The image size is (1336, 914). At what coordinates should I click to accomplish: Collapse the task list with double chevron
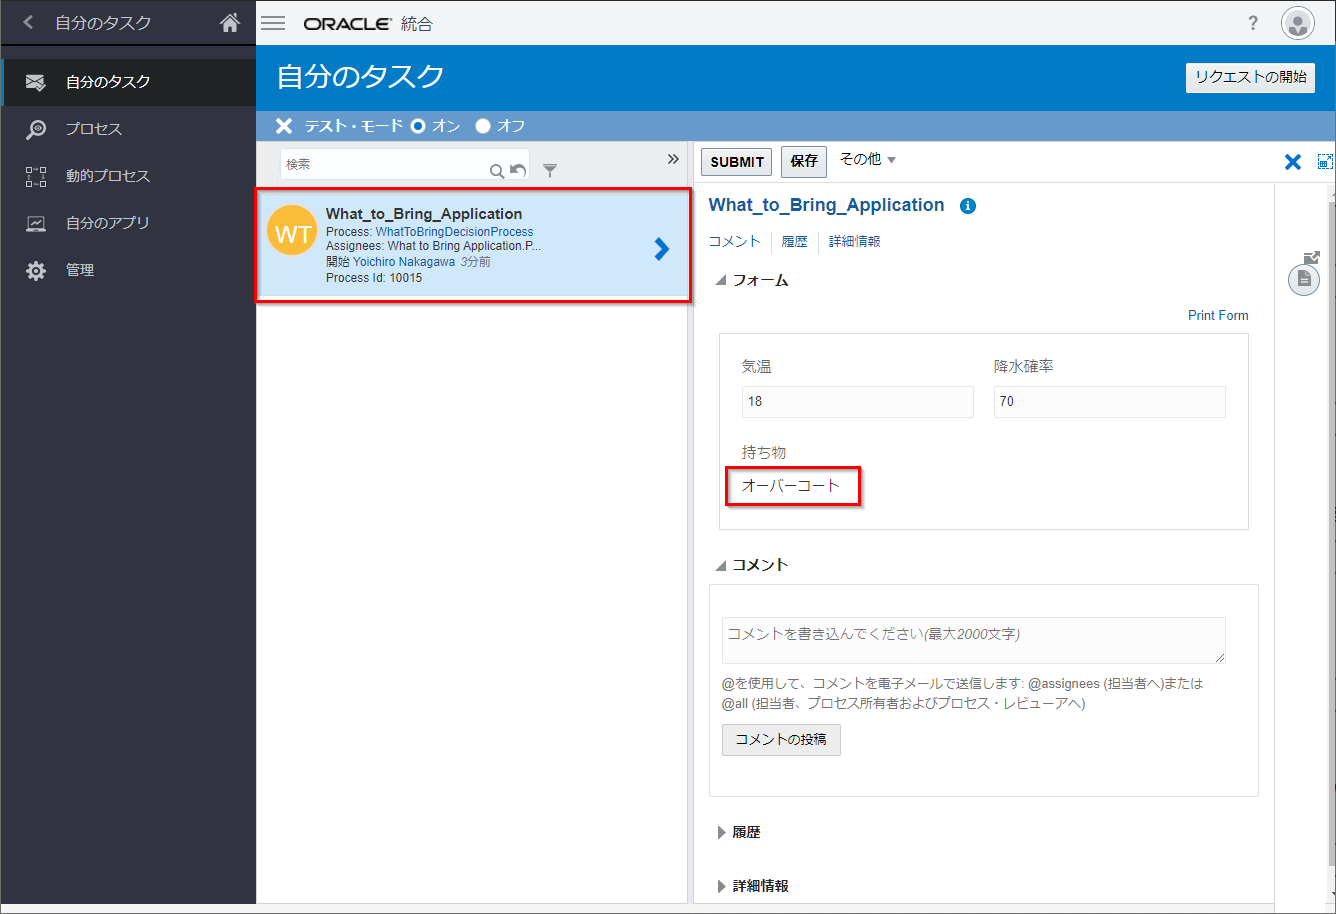pyautogui.click(x=673, y=160)
